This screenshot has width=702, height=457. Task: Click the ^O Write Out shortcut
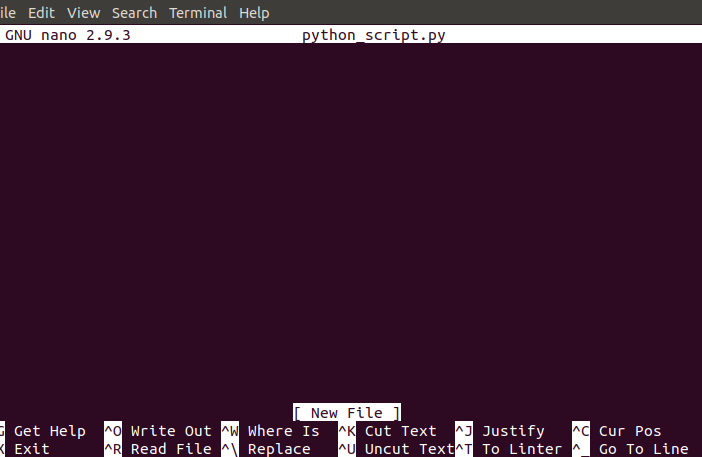158,431
